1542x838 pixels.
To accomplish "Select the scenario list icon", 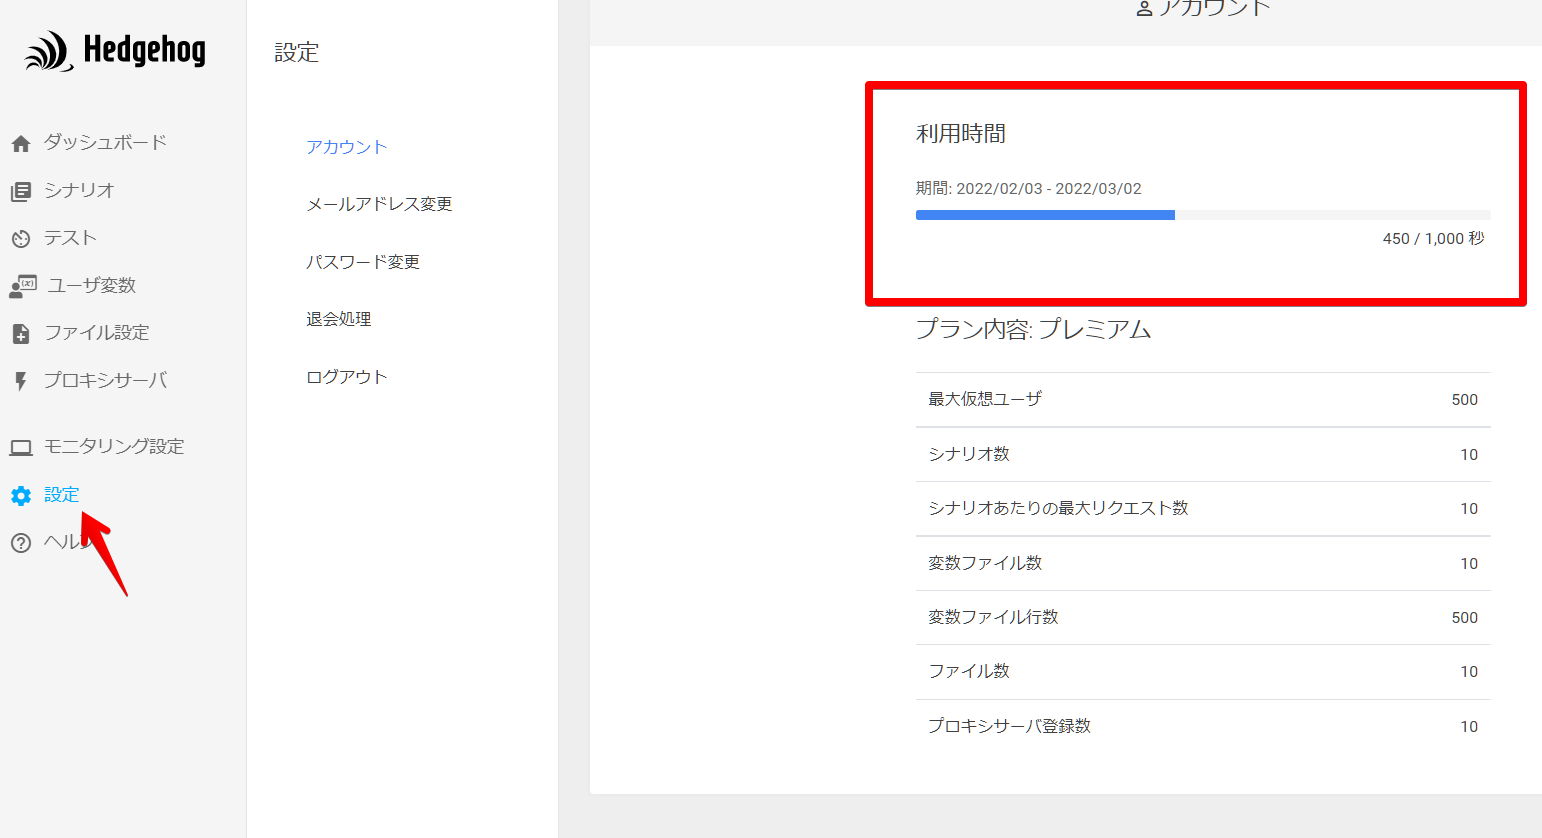I will (21, 191).
